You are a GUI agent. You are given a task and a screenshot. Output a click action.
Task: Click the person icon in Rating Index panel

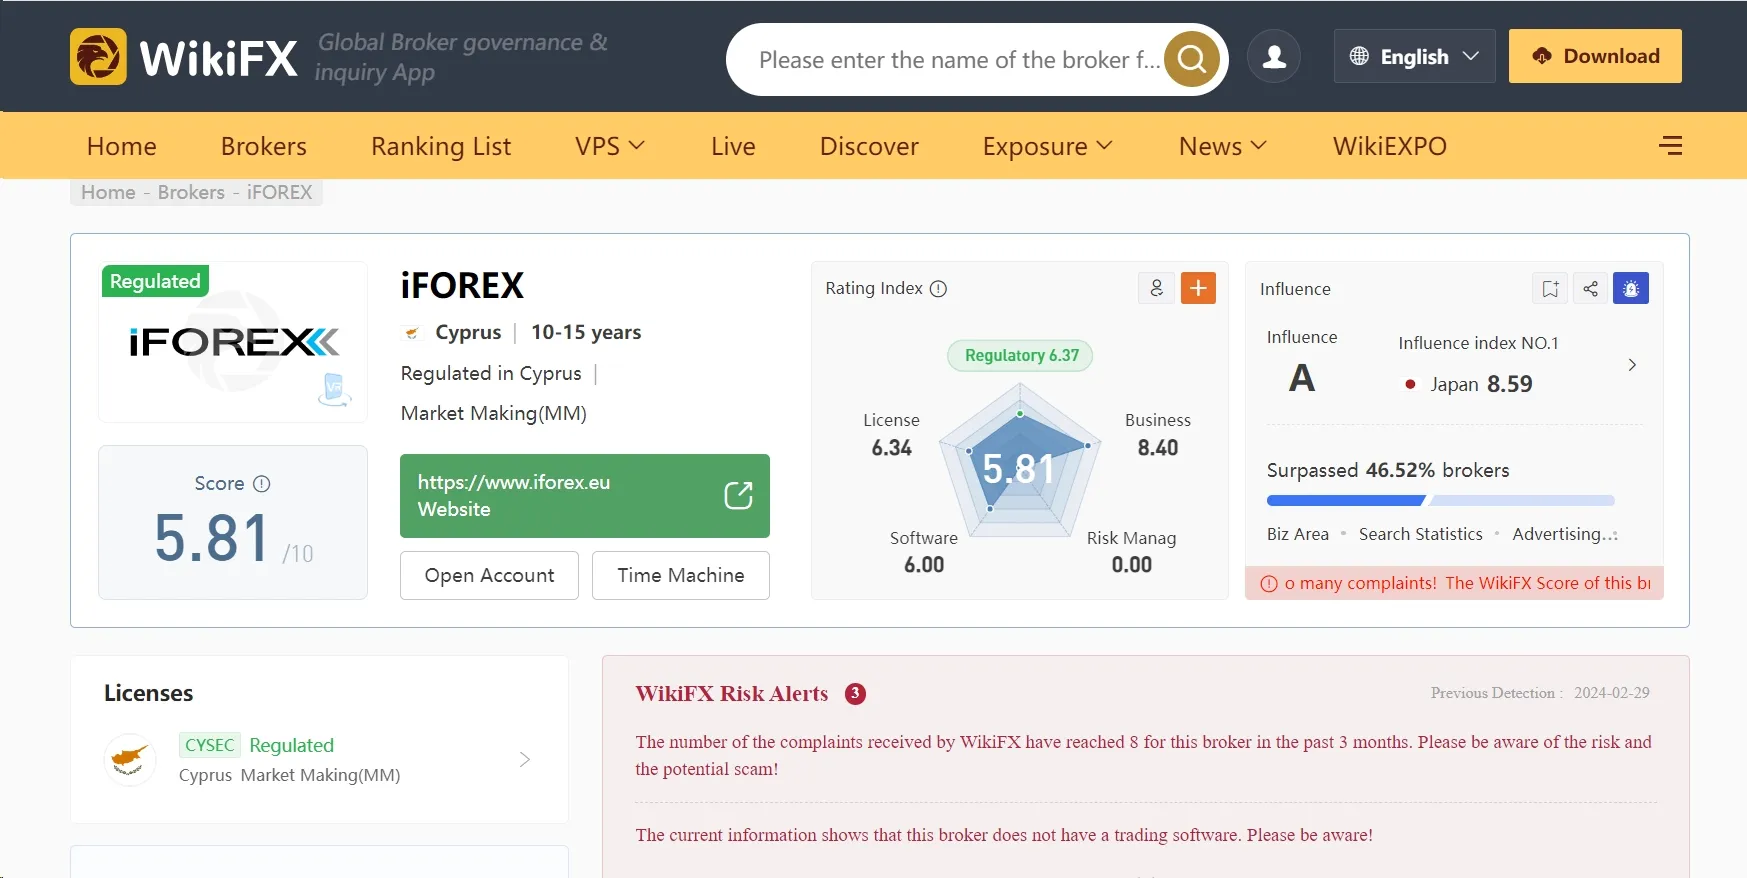click(x=1156, y=288)
